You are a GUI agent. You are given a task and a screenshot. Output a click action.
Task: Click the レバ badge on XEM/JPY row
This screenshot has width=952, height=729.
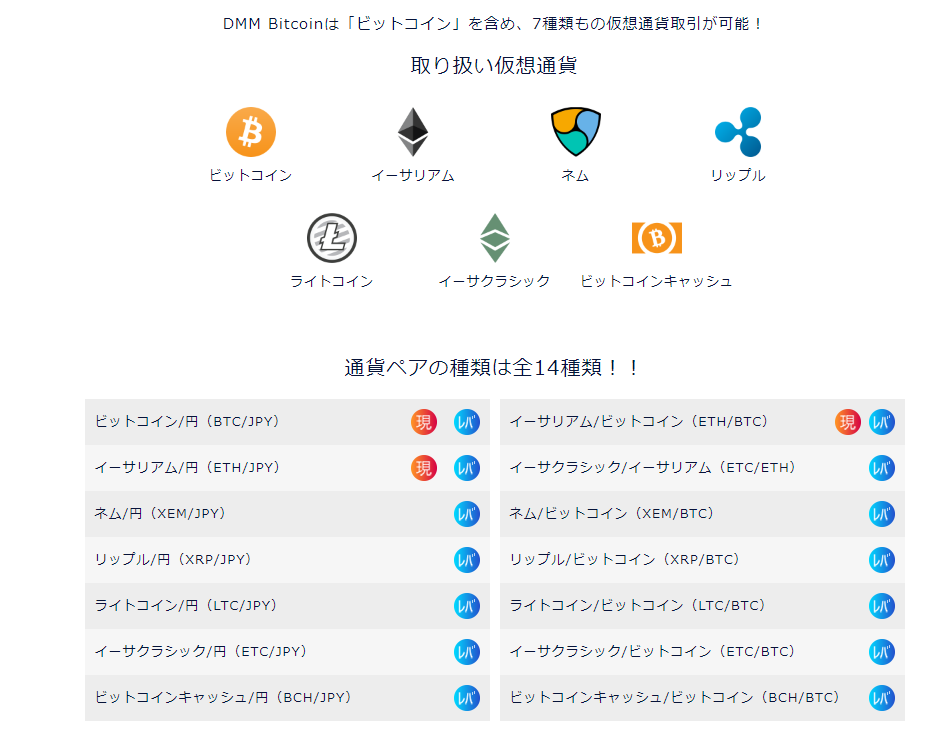(467, 514)
